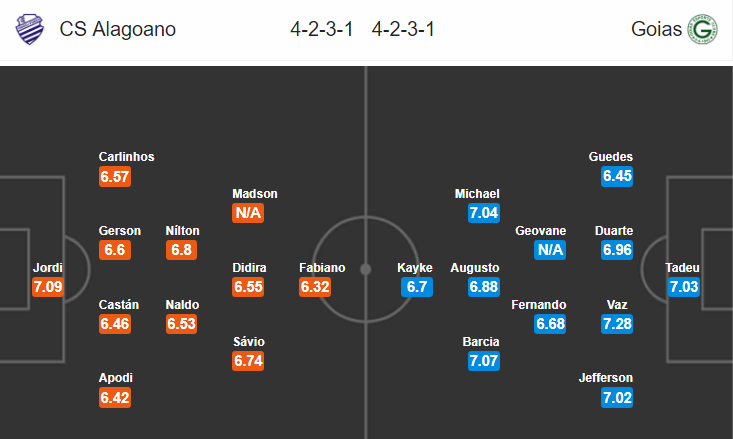
Task: Select Apodi's 6.42 rating badge
Action: coord(115,397)
